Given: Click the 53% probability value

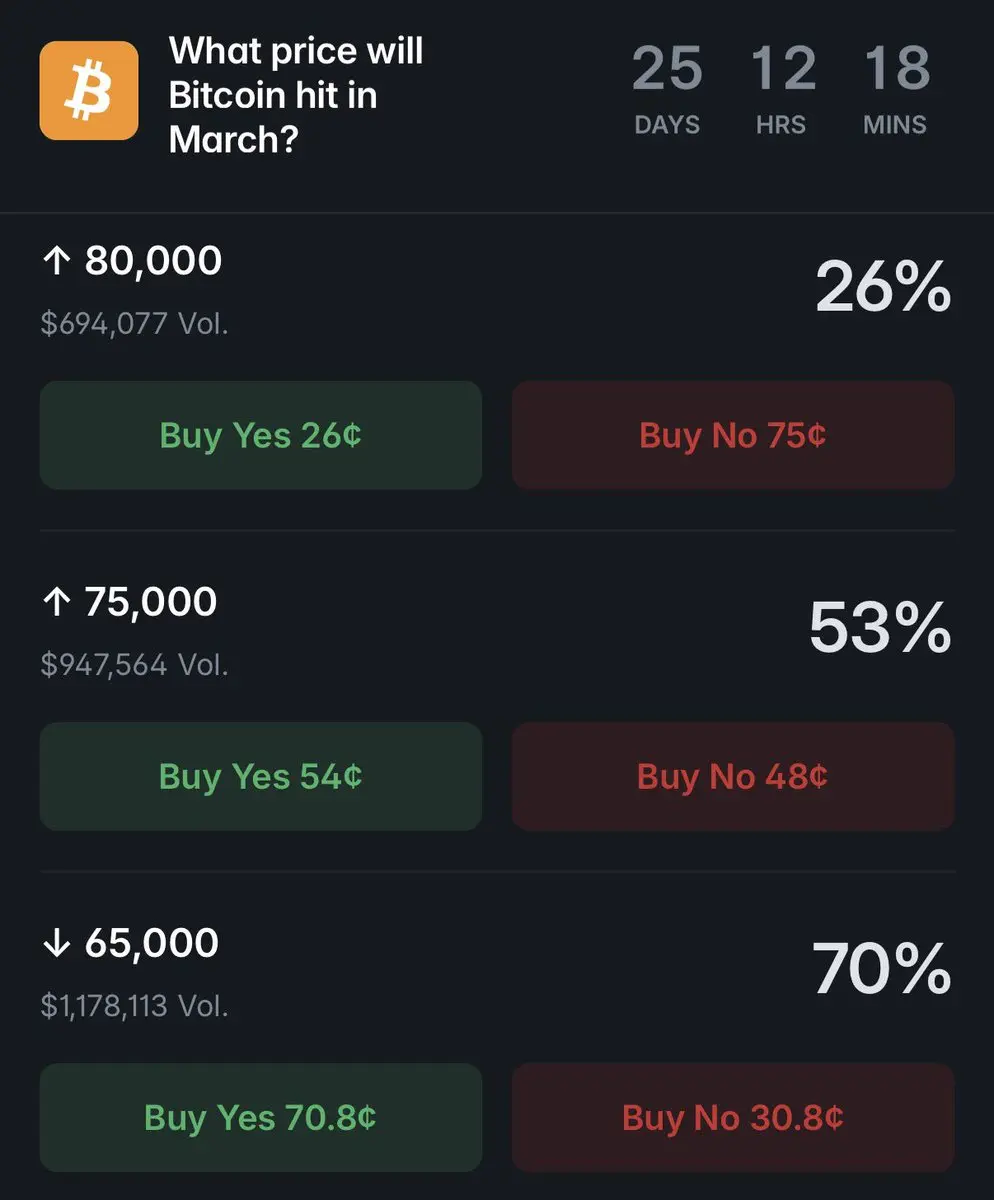Looking at the screenshot, I should click(879, 628).
